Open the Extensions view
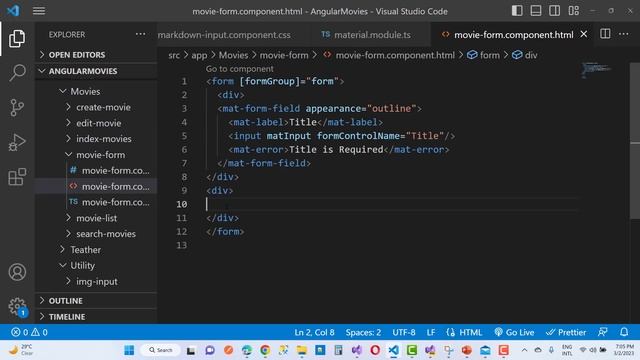This screenshot has width=640, height=360. [17, 177]
